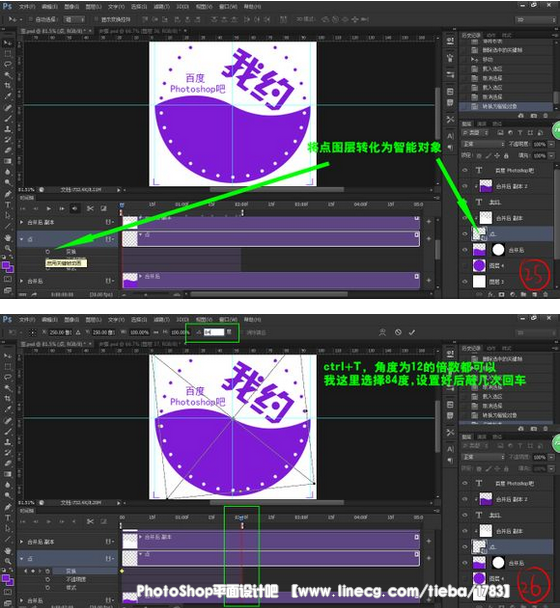Viewport: 560px width, 608px height.
Task: Lock position on upper Layers panel
Action: (497, 155)
